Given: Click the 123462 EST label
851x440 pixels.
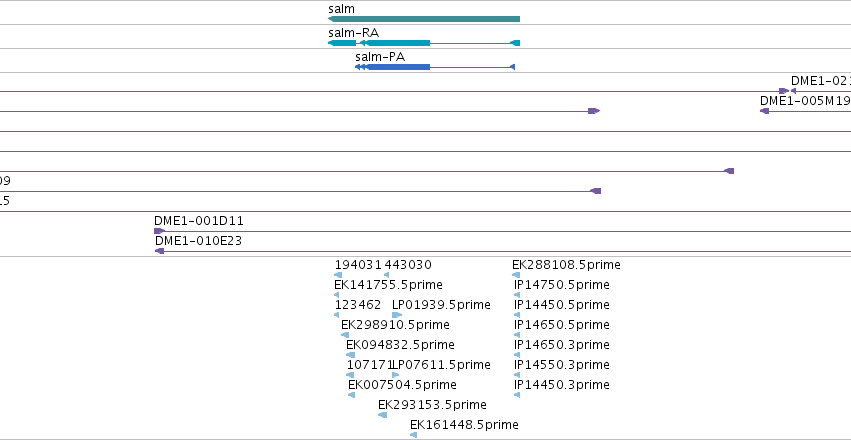Looking at the screenshot, I should tap(358, 305).
